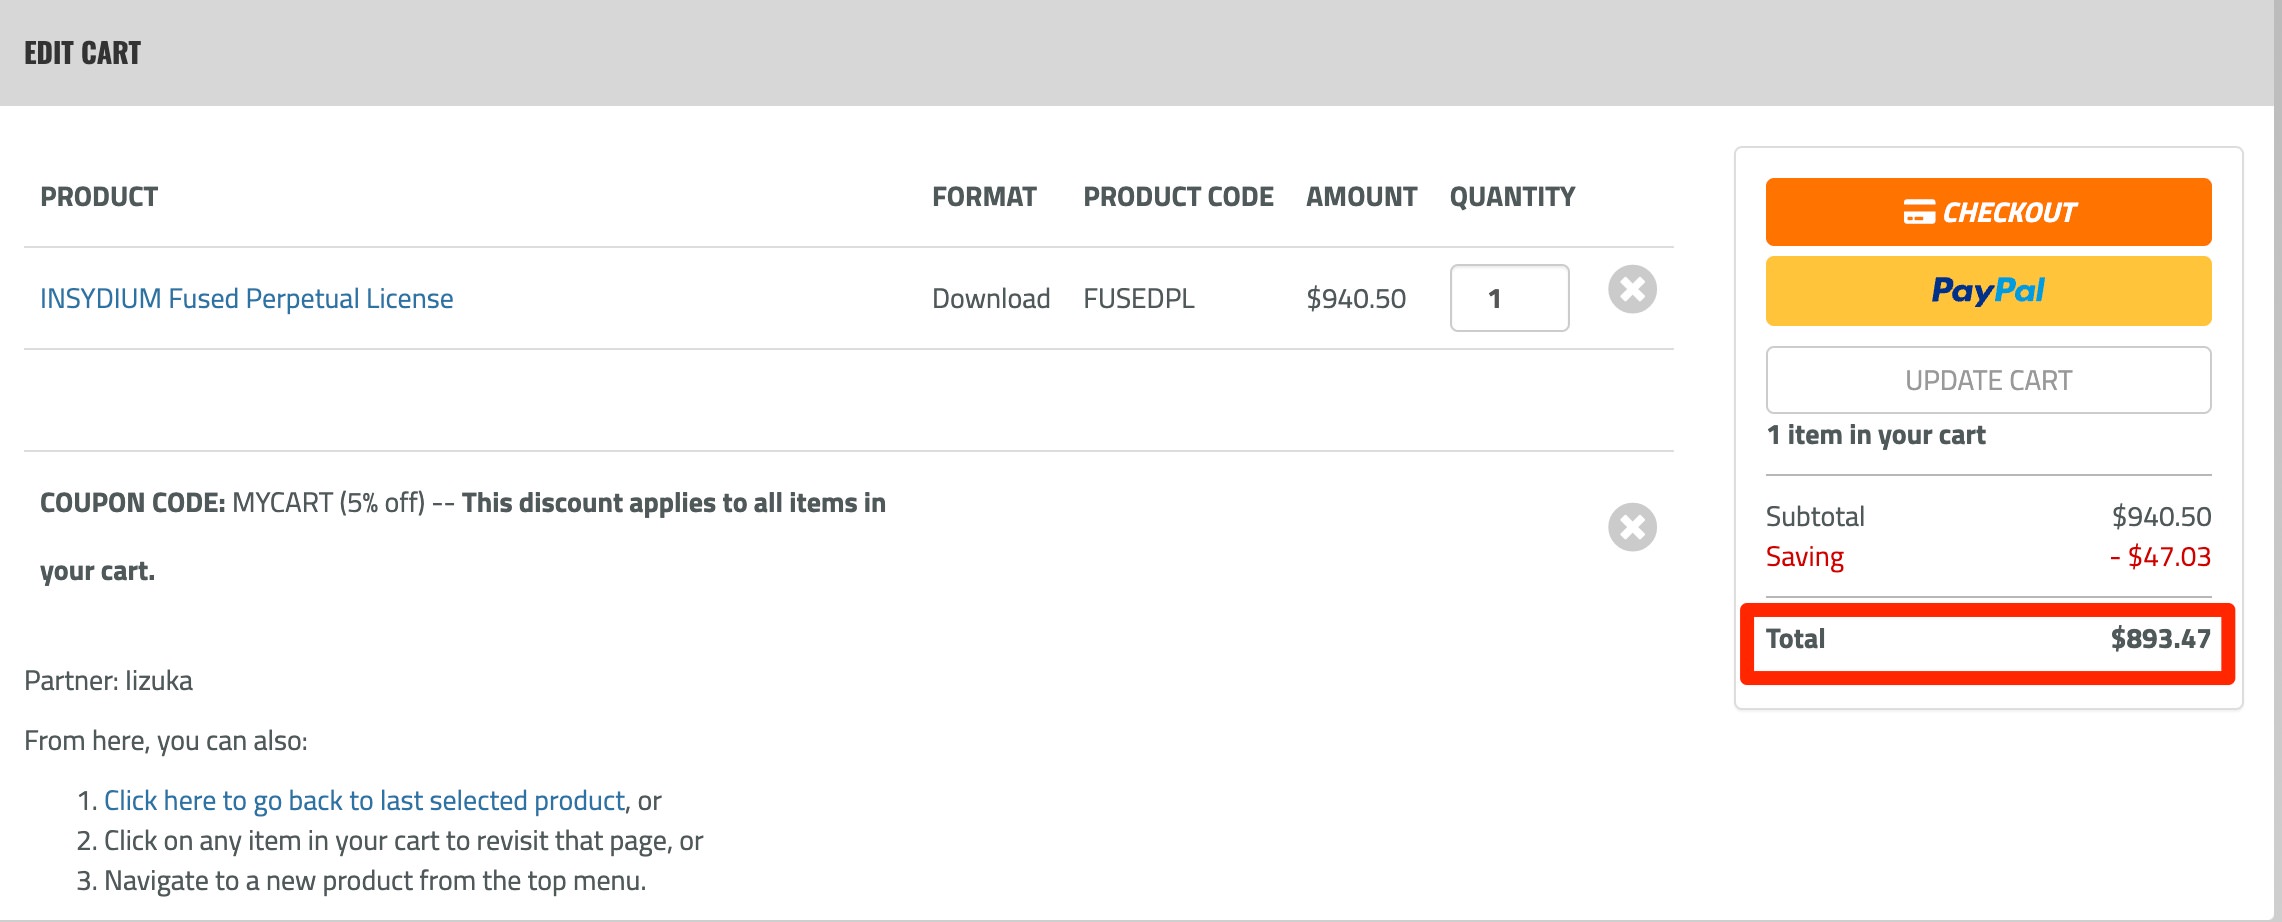Click the Amount column header
2282x922 pixels.
coord(1361,197)
